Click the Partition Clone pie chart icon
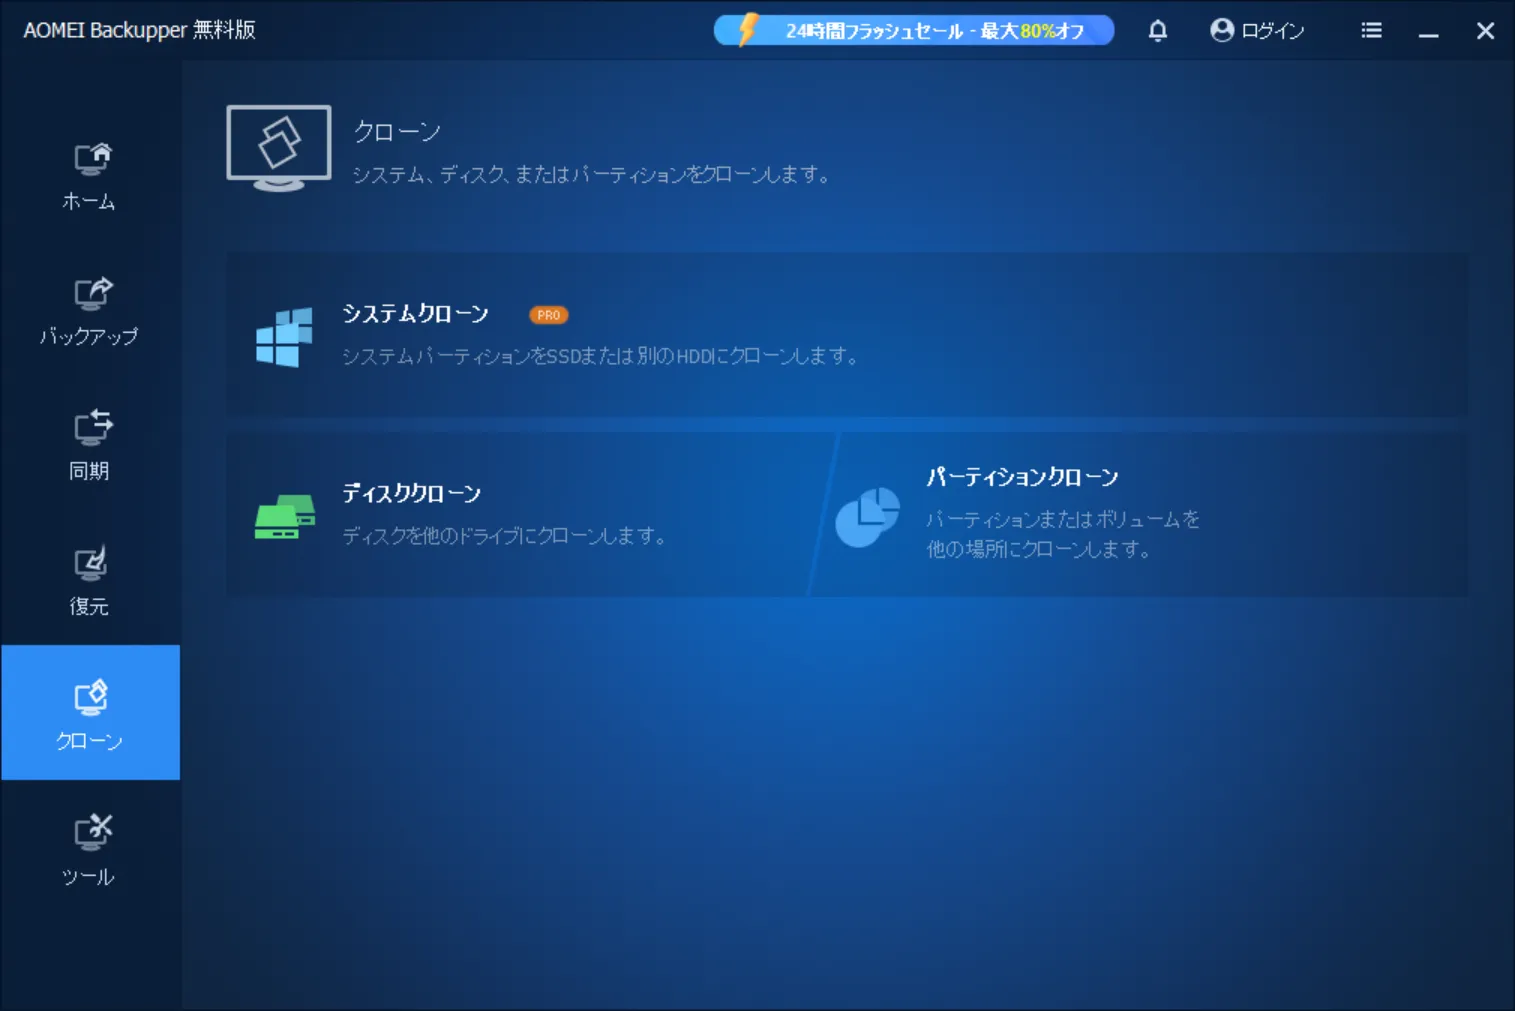The width and height of the screenshot is (1515, 1011). (867, 517)
